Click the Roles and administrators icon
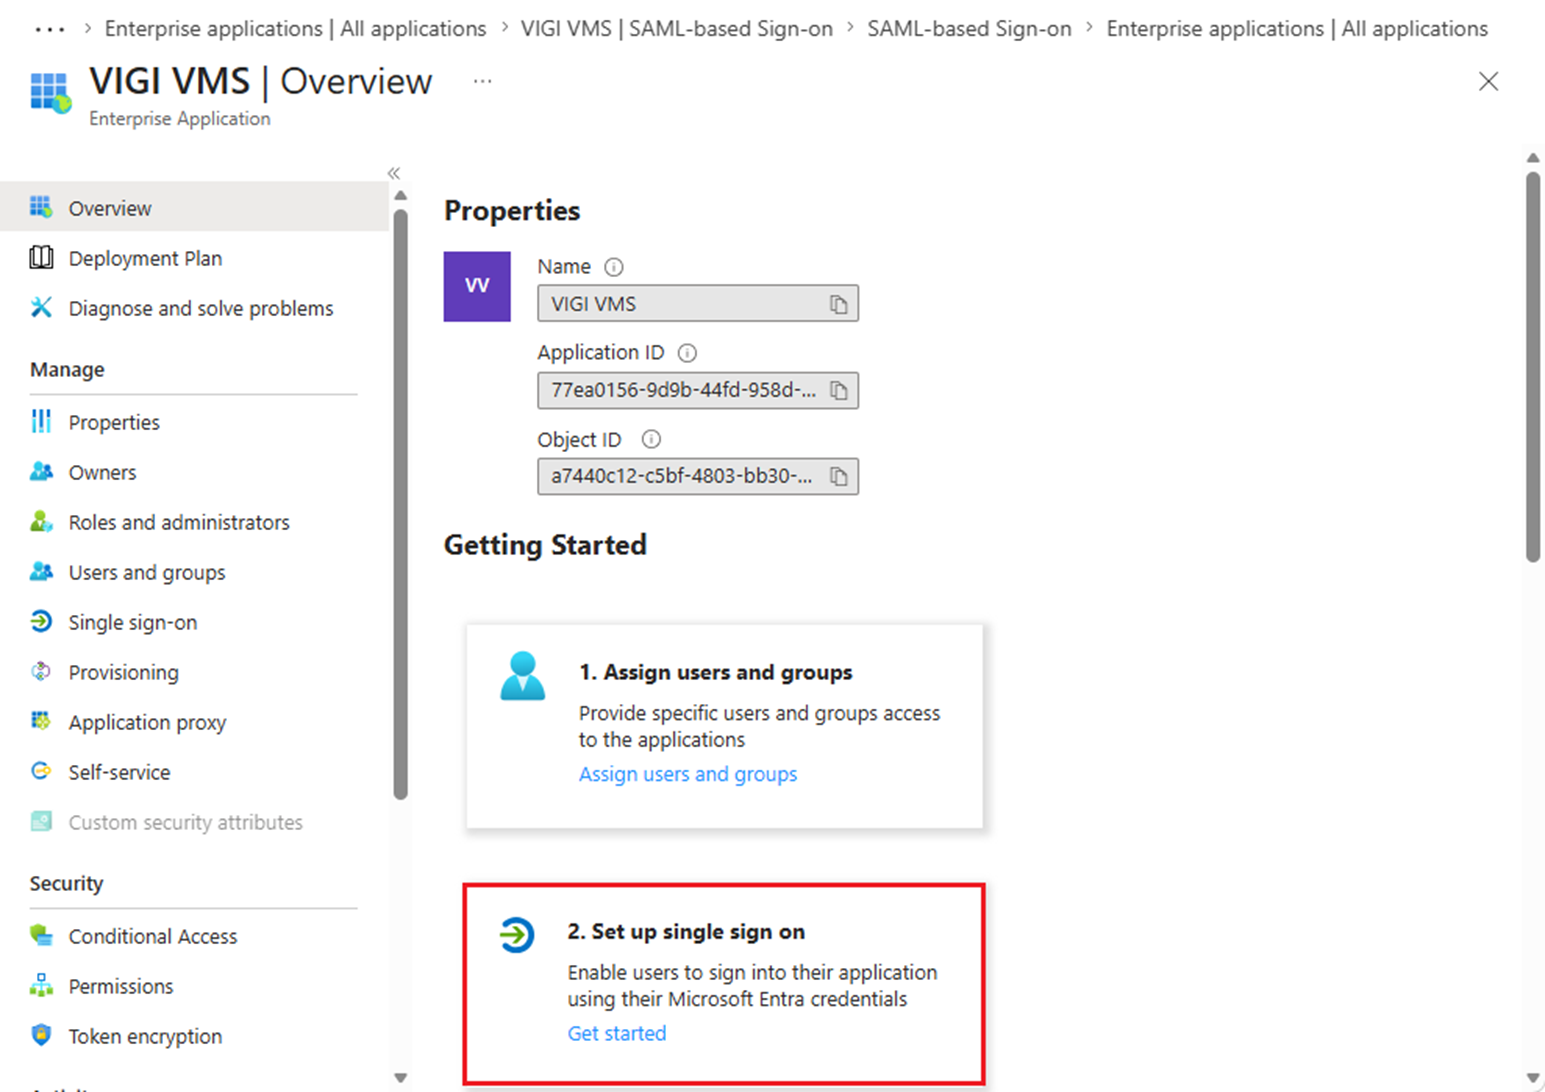Screen dimensions: 1545x1092 [41, 521]
